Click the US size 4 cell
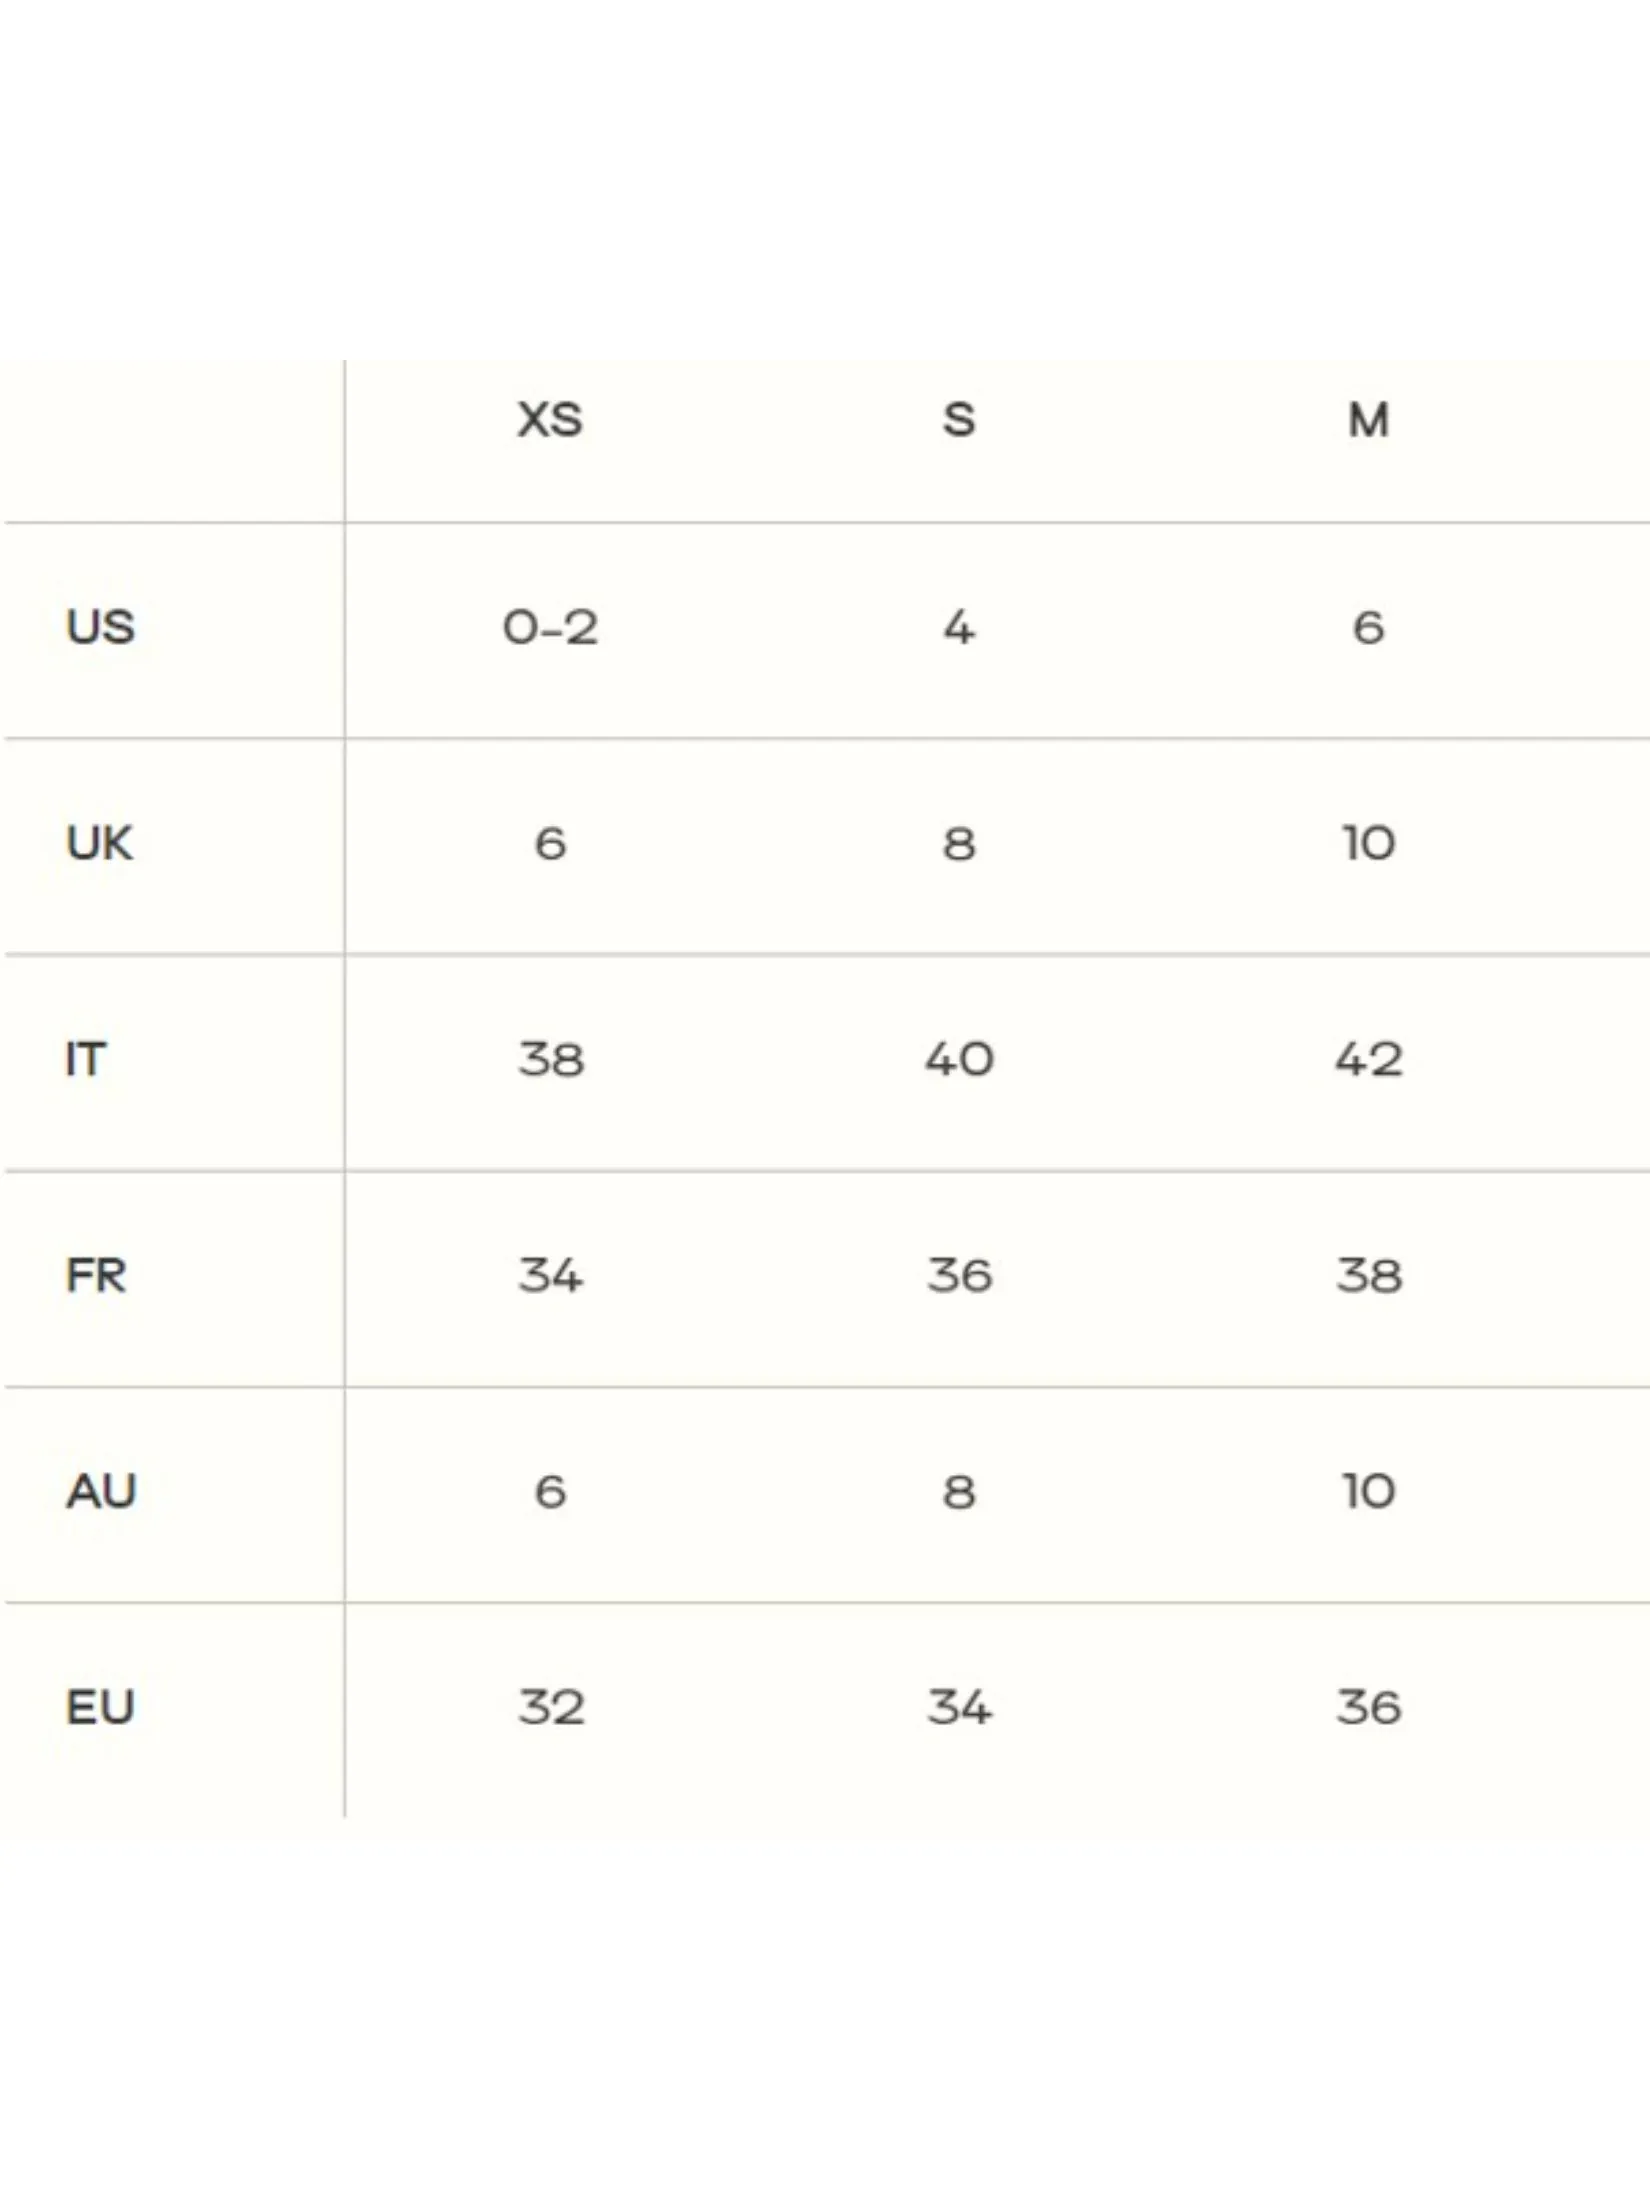The image size is (1650, 2199). tap(959, 628)
